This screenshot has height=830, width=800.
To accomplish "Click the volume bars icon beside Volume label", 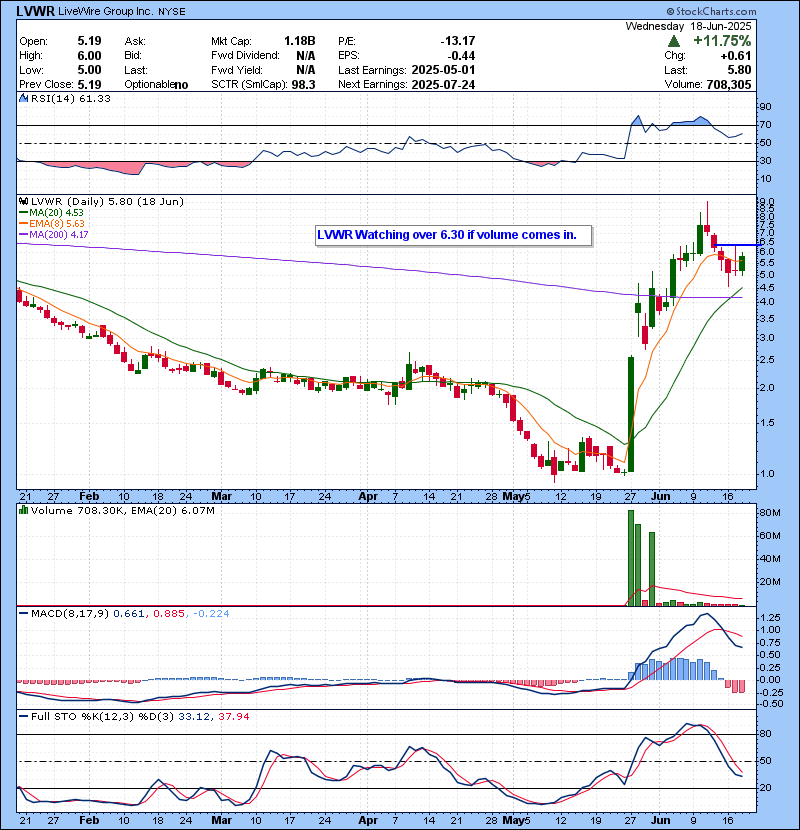I will coord(23,510).
